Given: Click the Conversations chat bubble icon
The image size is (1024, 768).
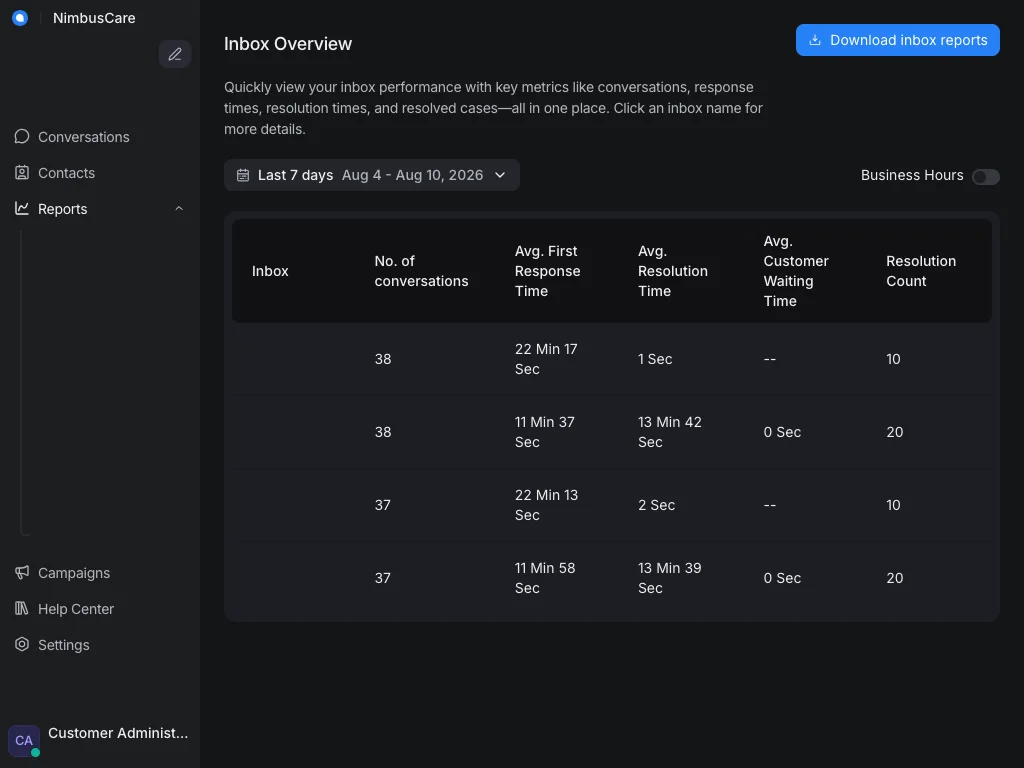Looking at the screenshot, I should pos(22,136).
